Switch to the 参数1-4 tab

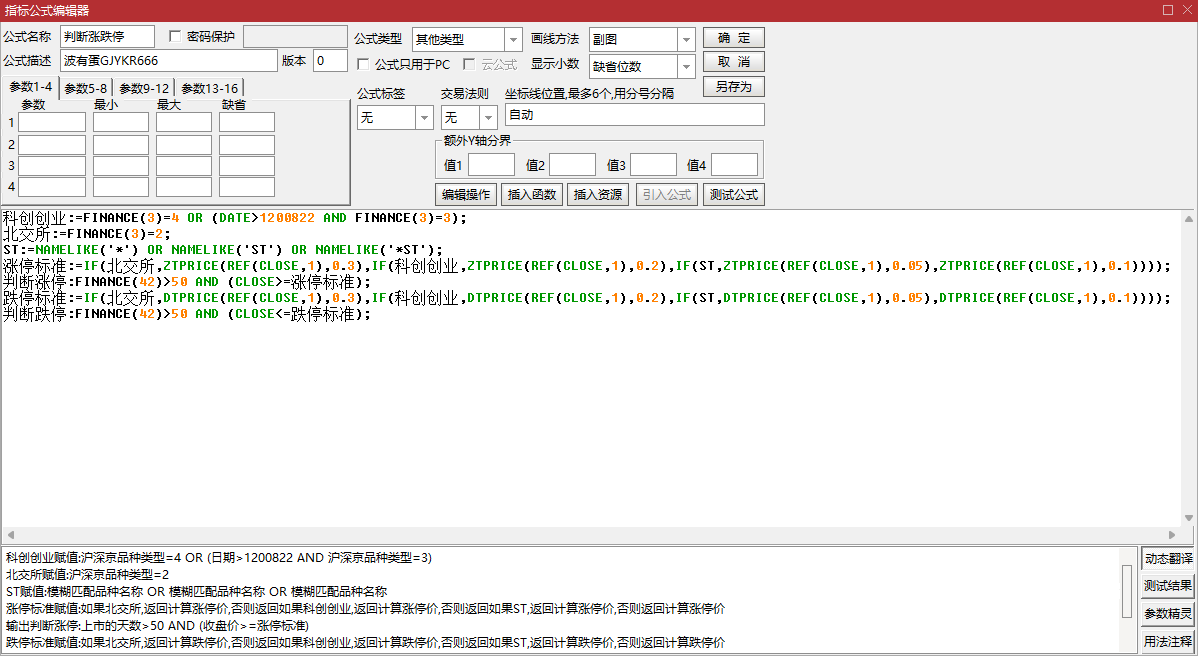coord(31,87)
